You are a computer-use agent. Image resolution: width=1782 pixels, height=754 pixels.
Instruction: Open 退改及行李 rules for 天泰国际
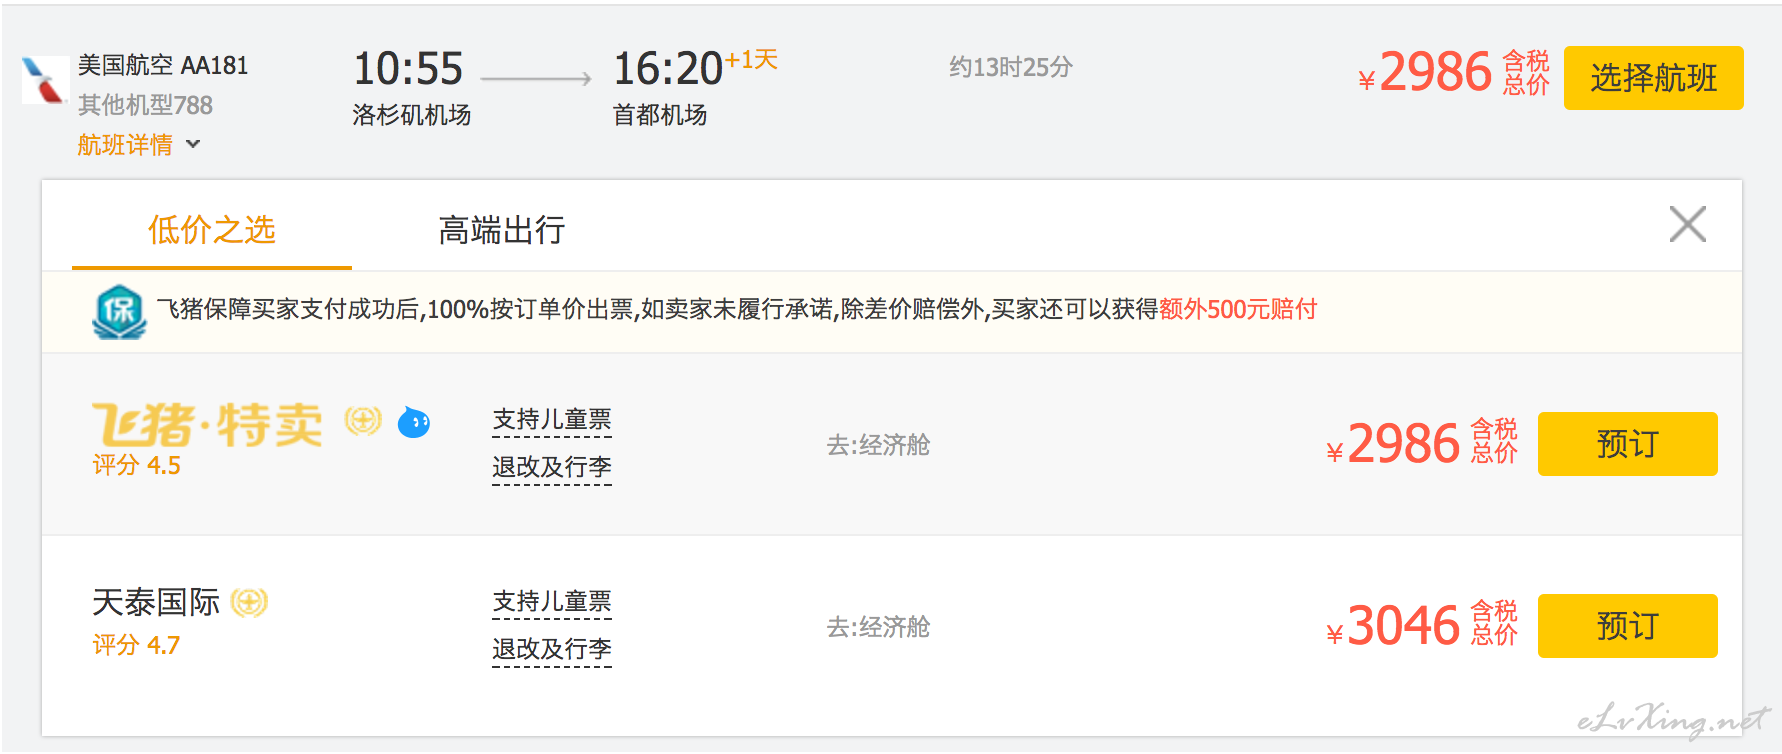[552, 650]
